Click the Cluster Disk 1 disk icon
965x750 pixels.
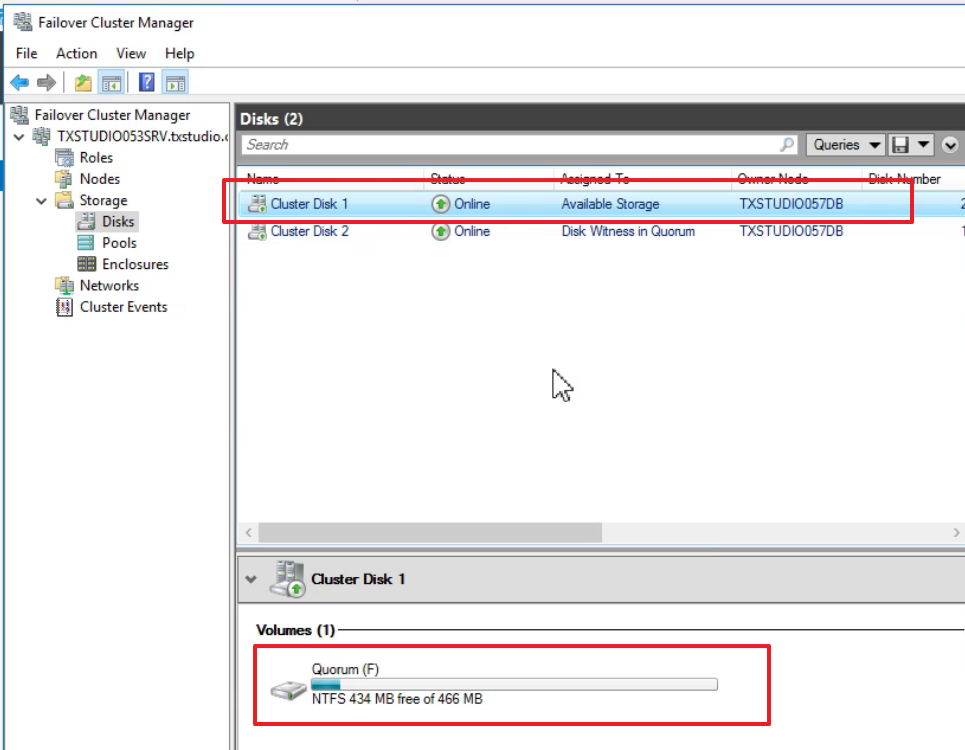point(257,204)
